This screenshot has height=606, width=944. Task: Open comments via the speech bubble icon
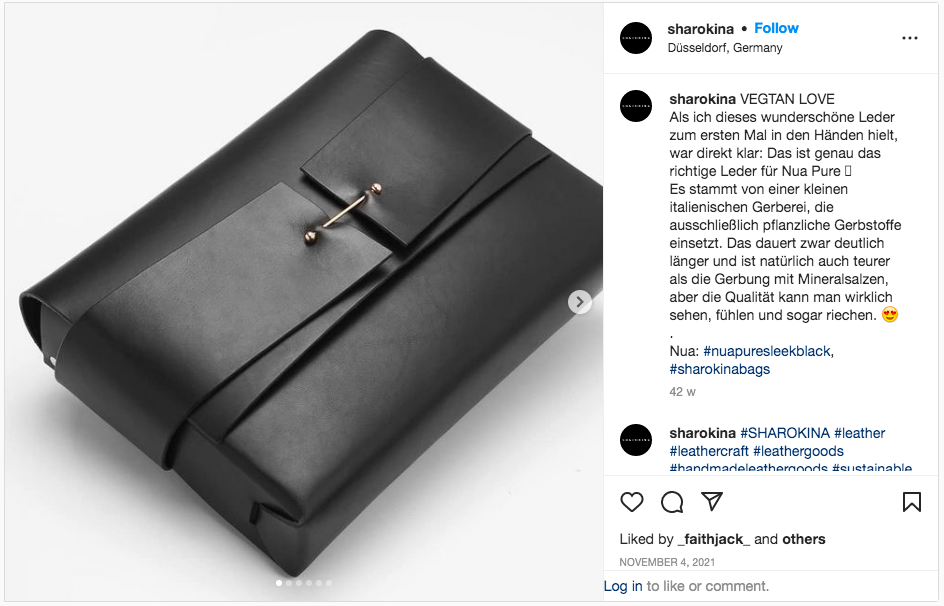tap(672, 502)
